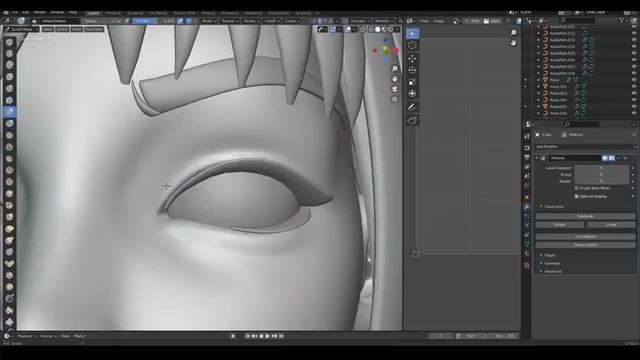Viewport: 640px width, 360px height.
Task: Open the Mask menu in viewport header
Action: click(77, 29)
